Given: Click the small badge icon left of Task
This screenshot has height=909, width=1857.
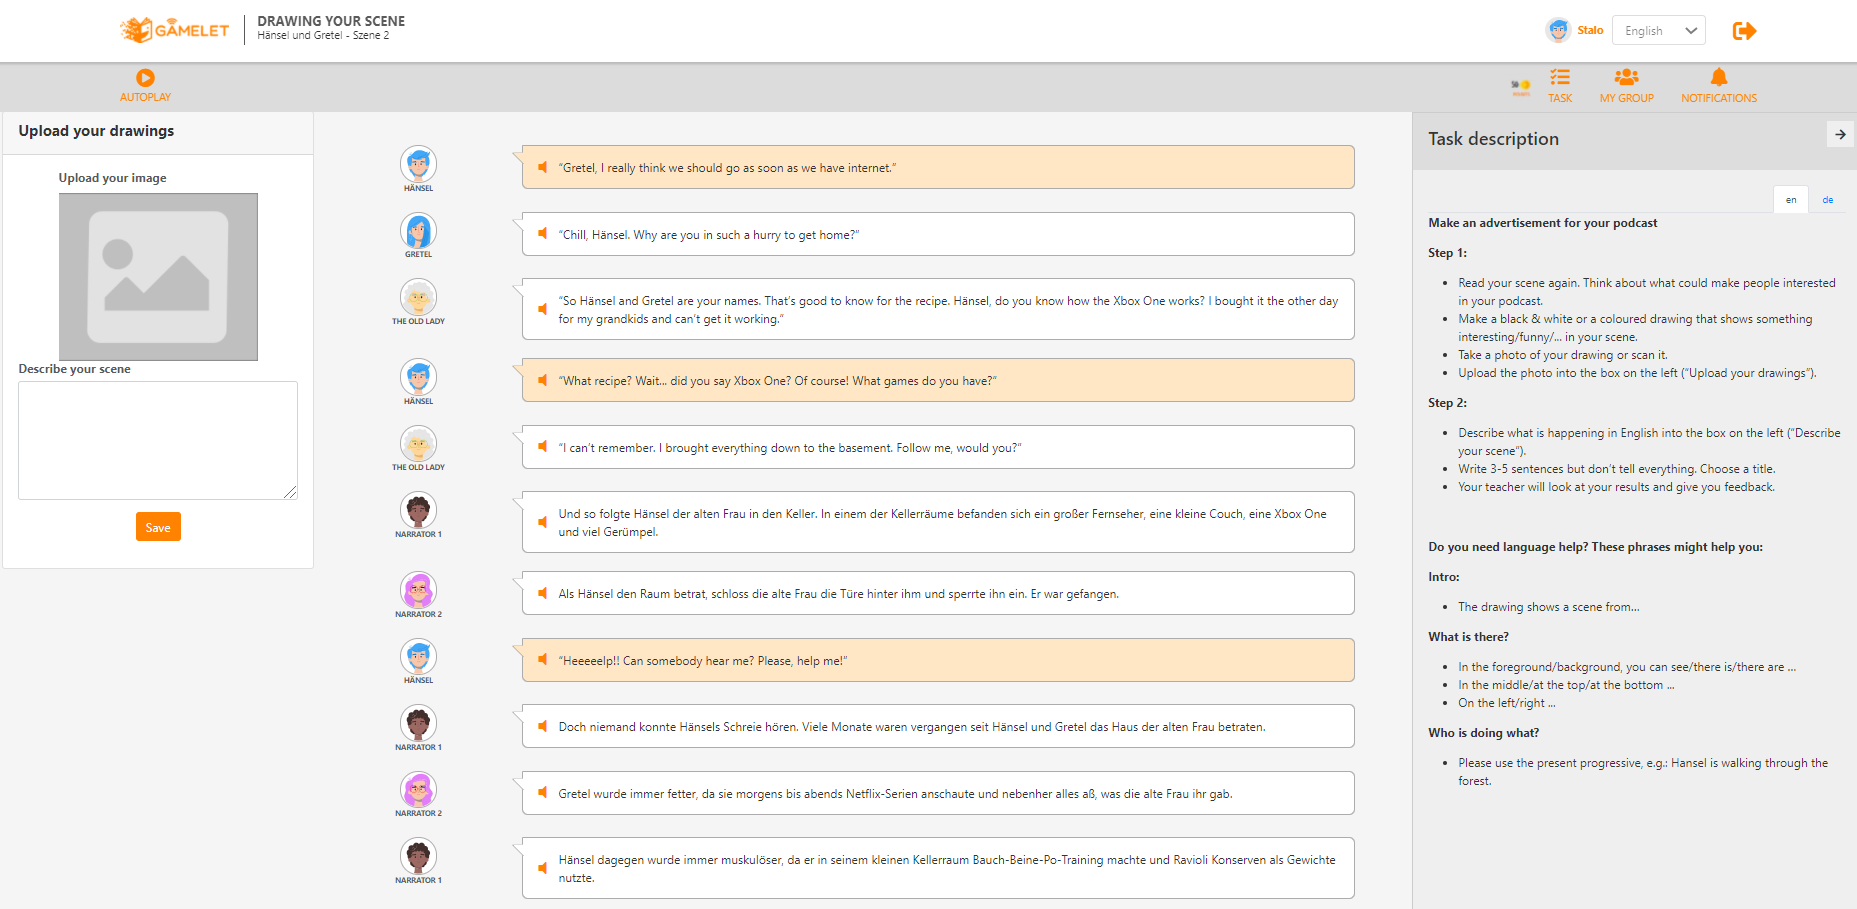Looking at the screenshot, I should point(1521,87).
